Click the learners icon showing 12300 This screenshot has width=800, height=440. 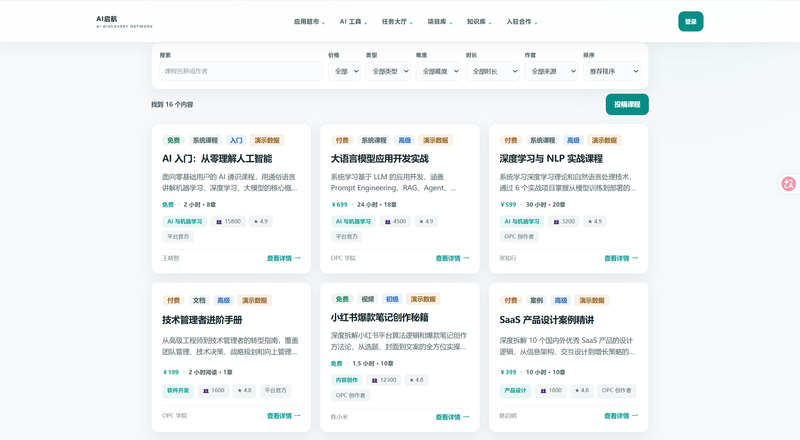(x=374, y=380)
